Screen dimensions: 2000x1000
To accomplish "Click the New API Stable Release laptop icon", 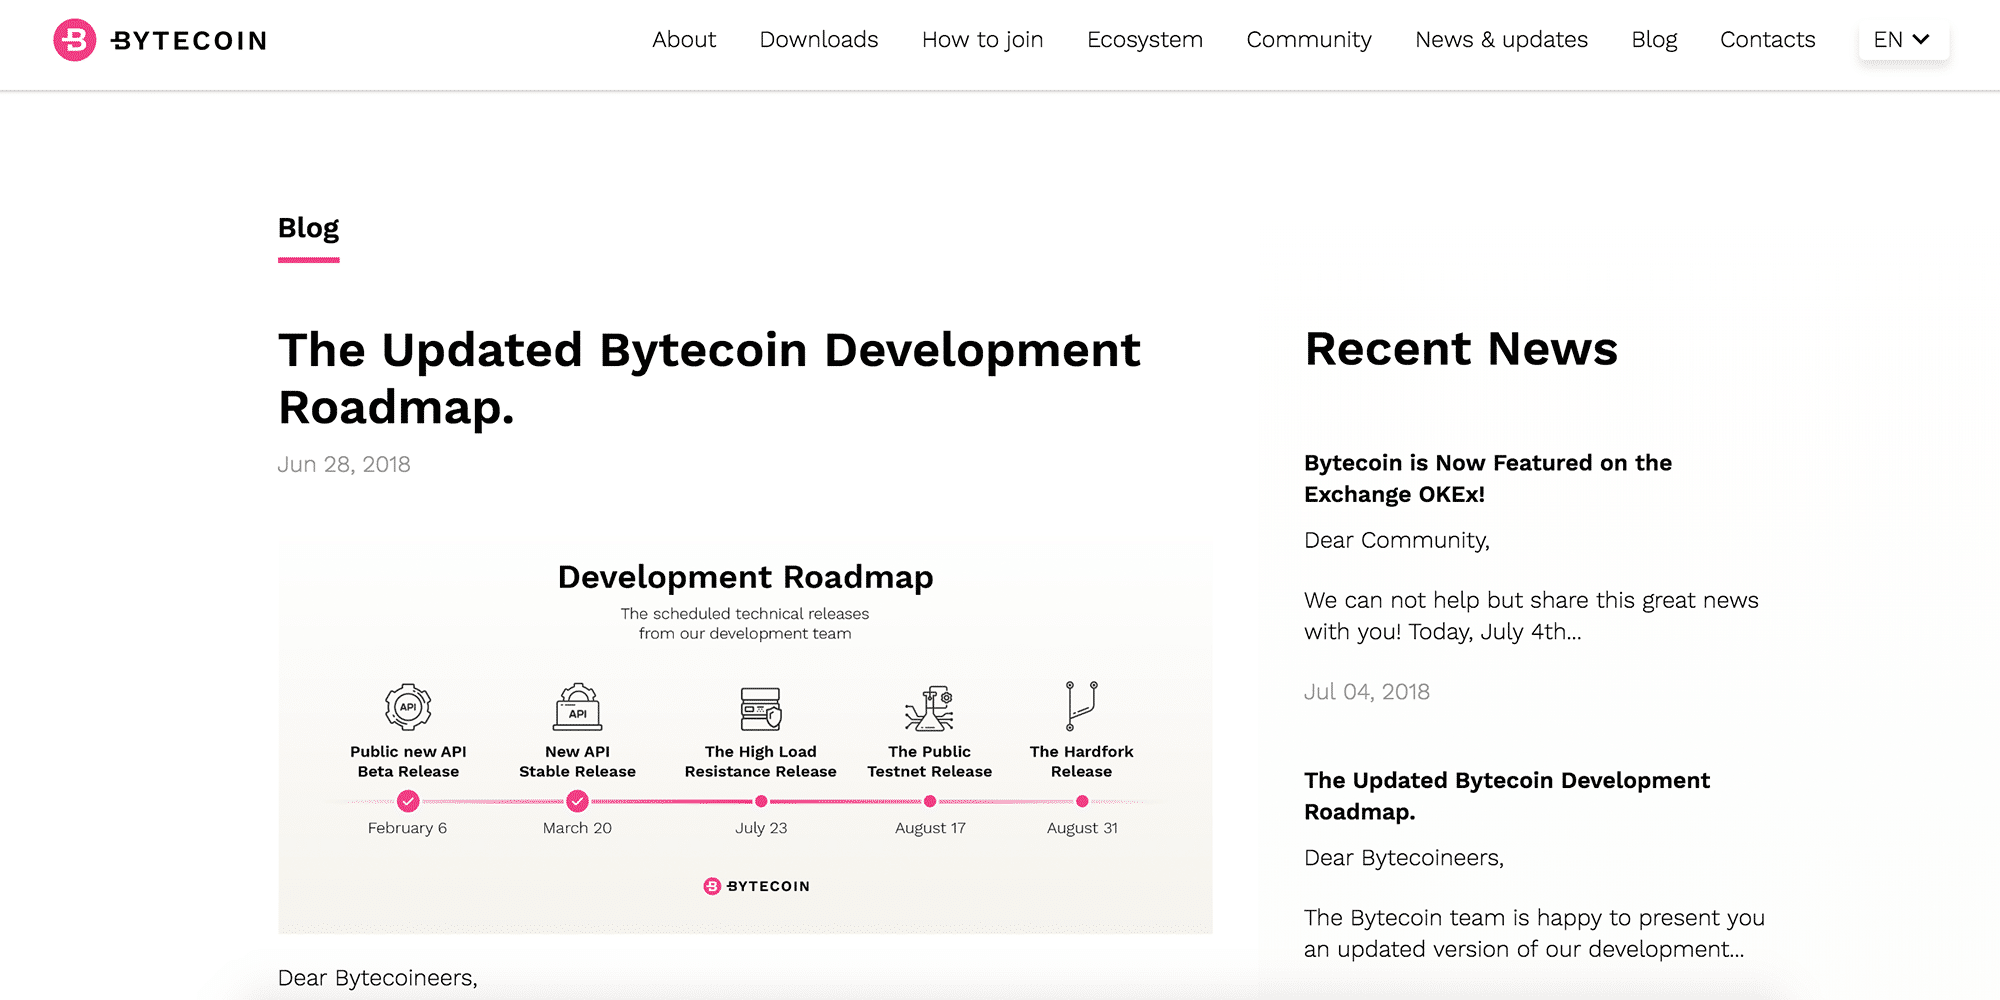I will pyautogui.click(x=578, y=707).
